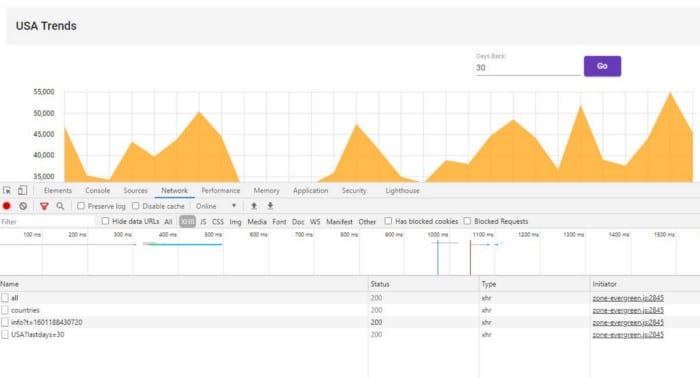Filter requests by WS type
Screen dimensions: 700x378
click(x=315, y=221)
